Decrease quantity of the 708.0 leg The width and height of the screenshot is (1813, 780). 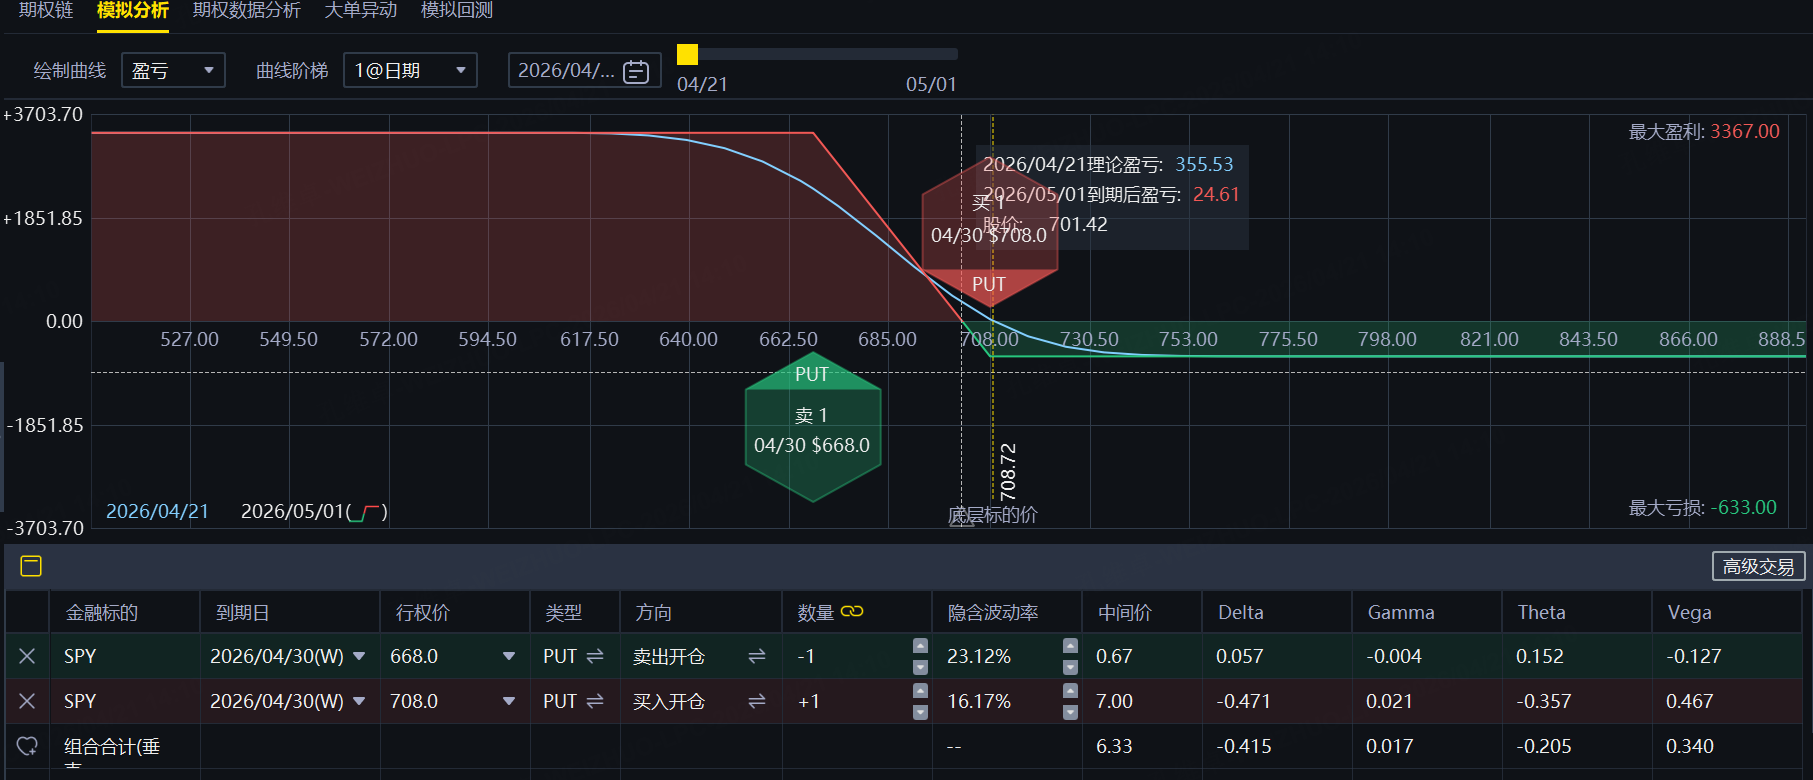(921, 712)
